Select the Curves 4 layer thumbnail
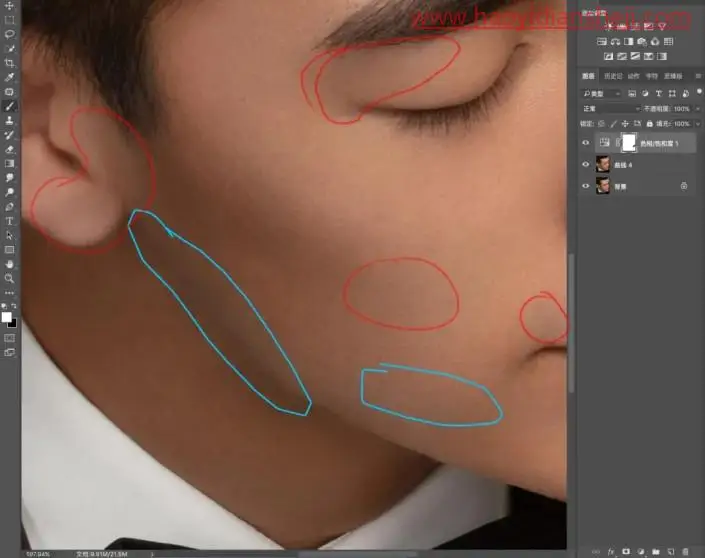This screenshot has height=558, width=705. (602, 165)
